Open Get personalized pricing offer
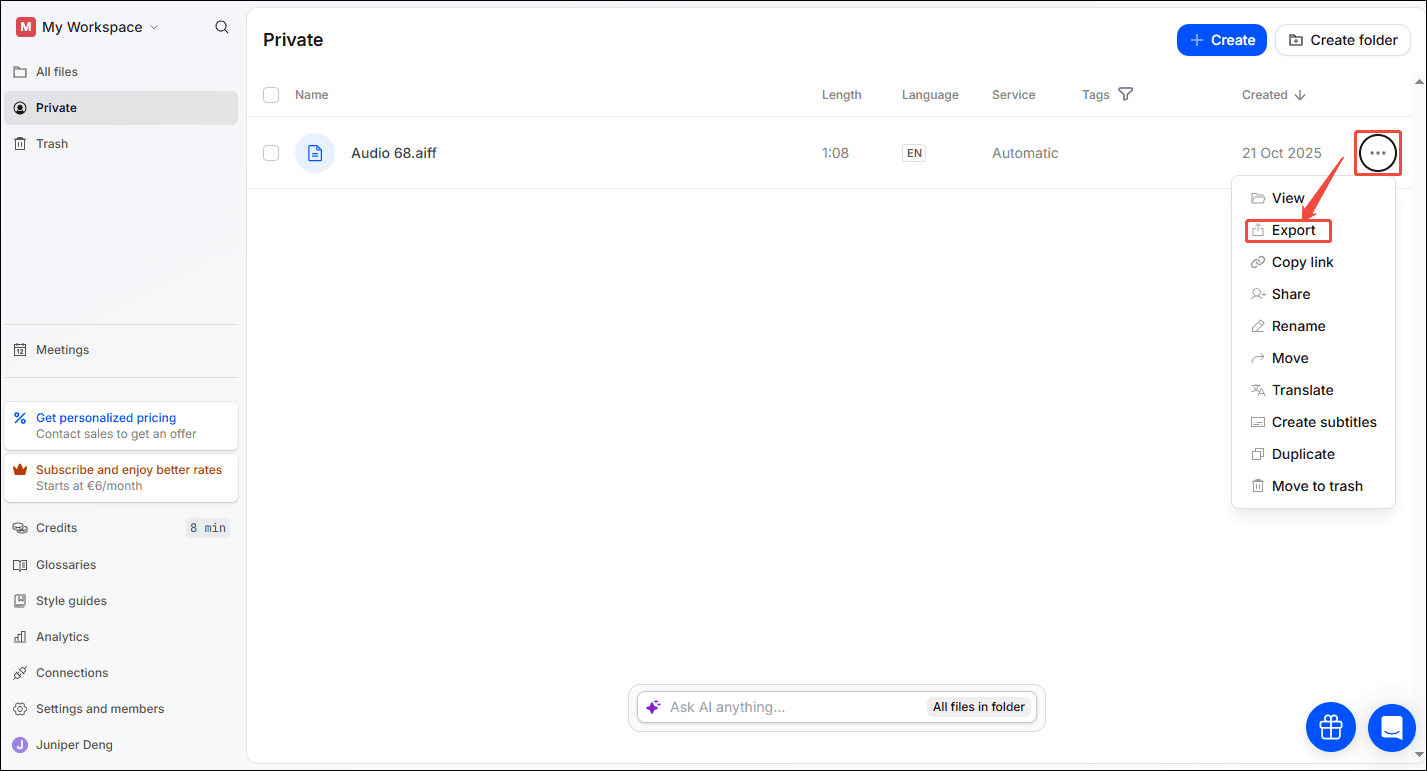 point(121,426)
